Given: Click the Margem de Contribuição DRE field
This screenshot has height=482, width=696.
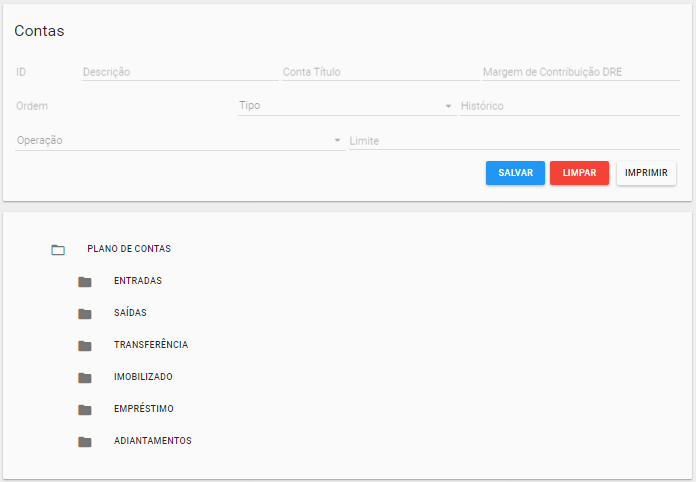Looking at the screenshot, I should pos(580,72).
